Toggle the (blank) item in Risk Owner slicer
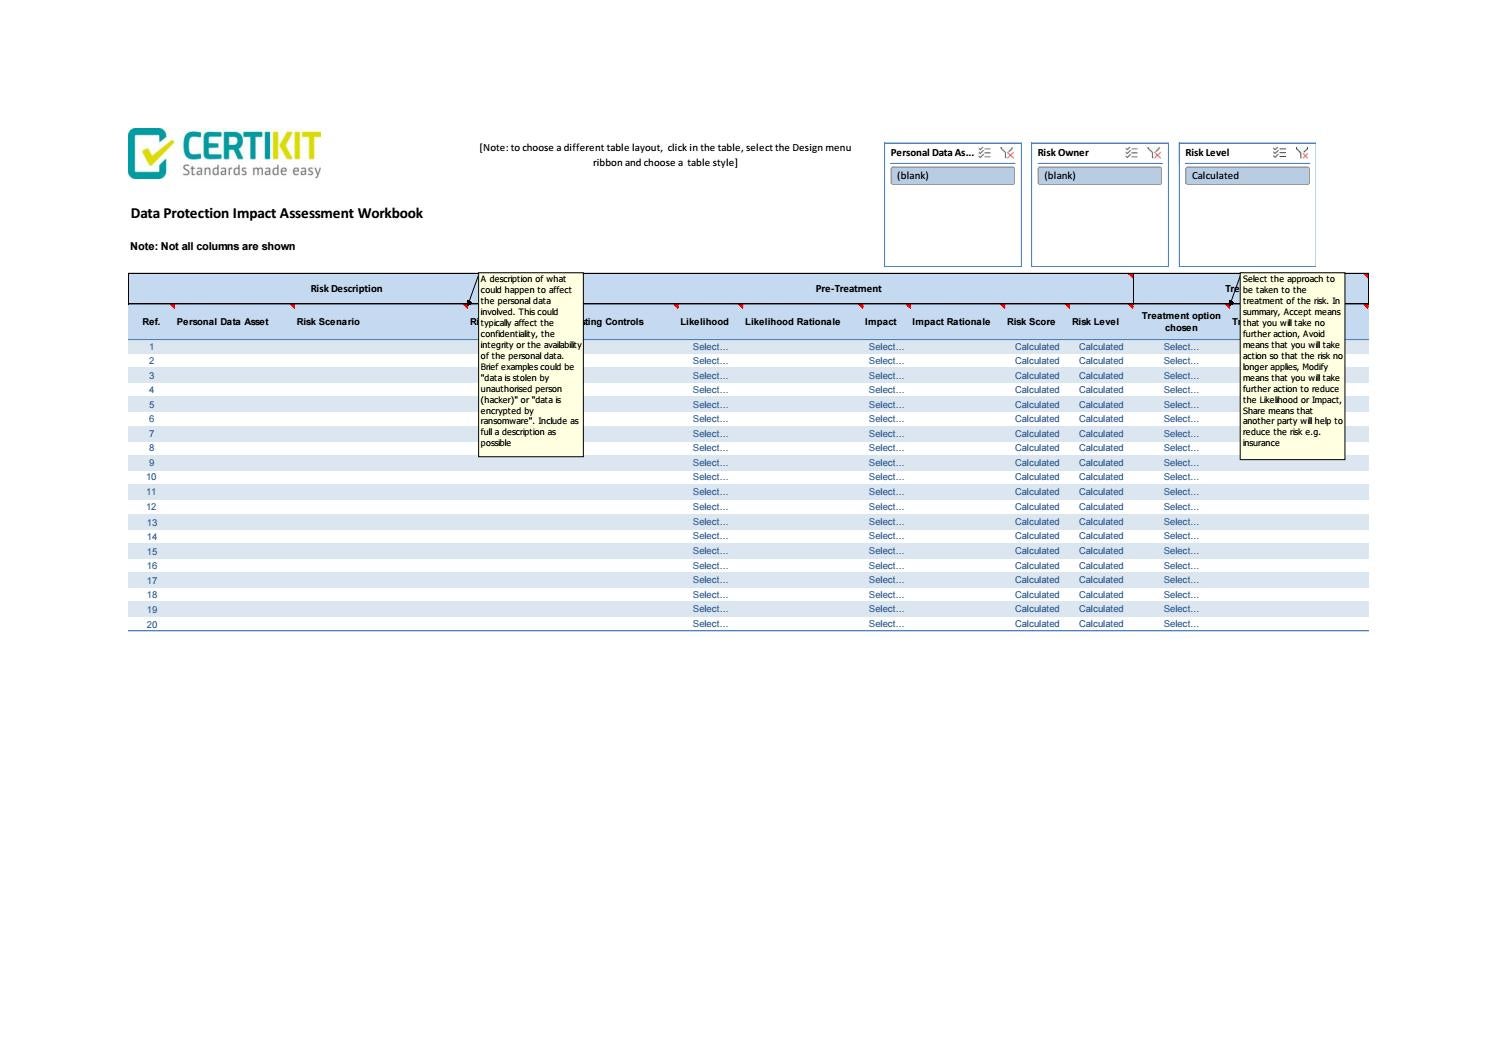Viewport: 1497px width, 1059px height. pyautogui.click(x=1099, y=175)
